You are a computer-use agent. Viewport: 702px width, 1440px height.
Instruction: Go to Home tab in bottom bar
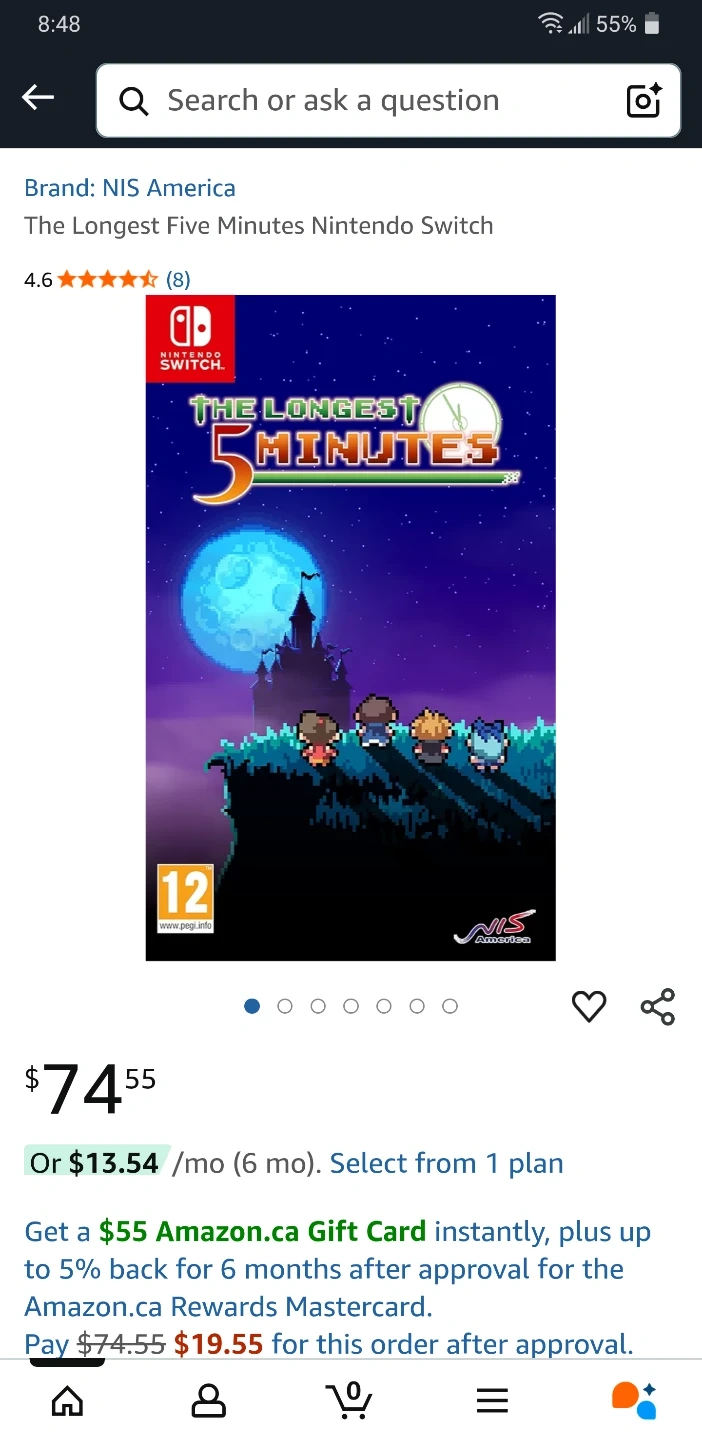pyautogui.click(x=67, y=1401)
